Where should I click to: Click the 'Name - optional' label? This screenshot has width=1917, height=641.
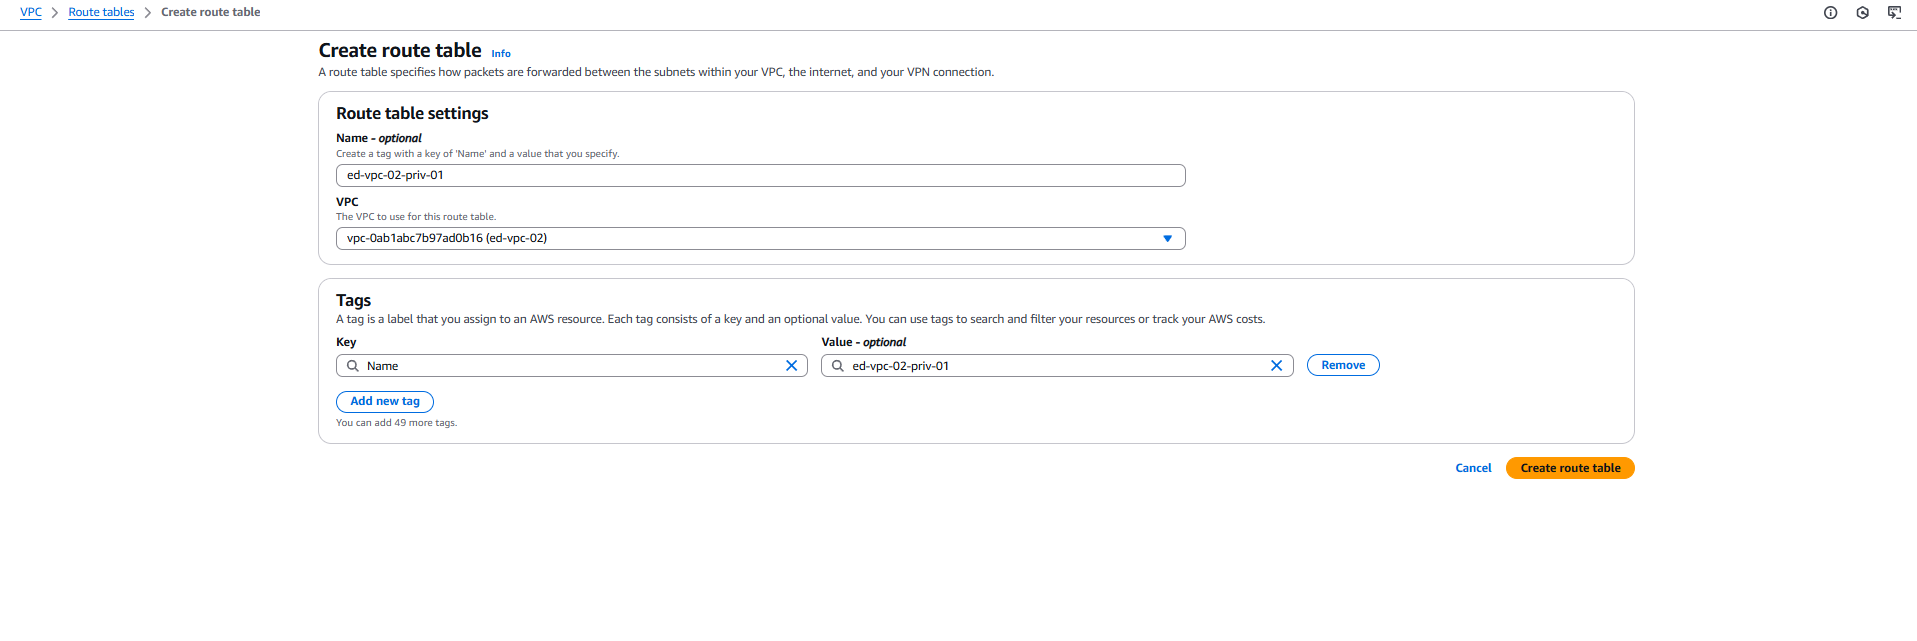pos(379,138)
